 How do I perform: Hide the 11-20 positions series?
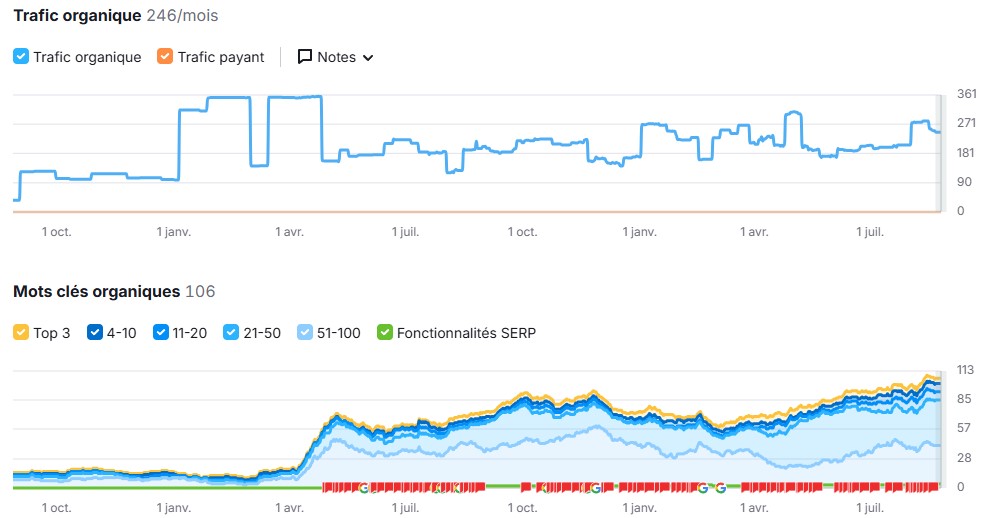tap(161, 333)
